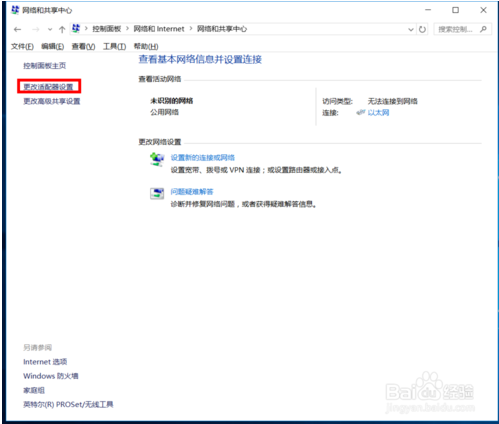Click the Forward navigation arrow
The height and width of the screenshot is (424, 499).
click(x=36, y=30)
